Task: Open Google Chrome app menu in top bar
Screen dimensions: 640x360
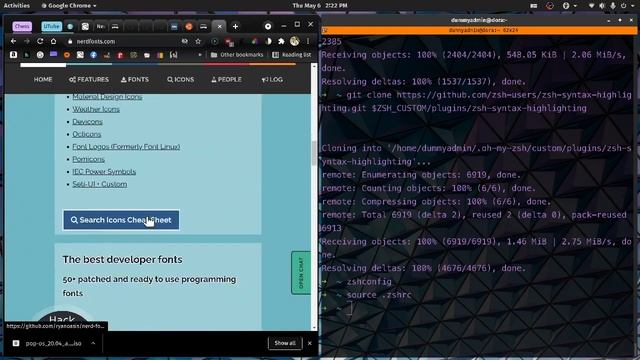Action: (69, 6)
